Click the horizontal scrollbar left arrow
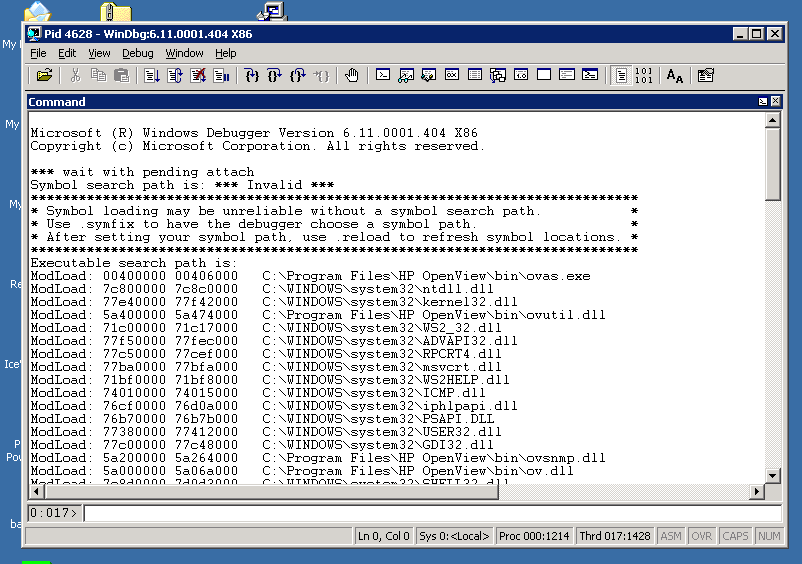This screenshot has width=802, height=564. coord(36,492)
